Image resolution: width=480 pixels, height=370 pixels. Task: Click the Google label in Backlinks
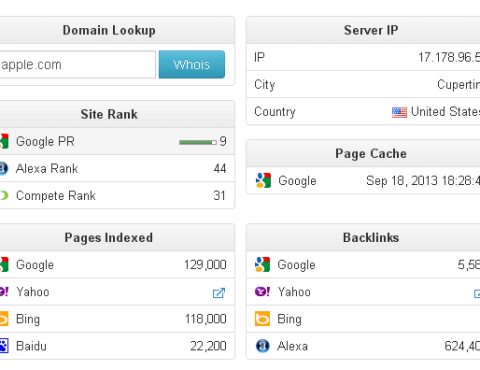pyautogui.click(x=296, y=265)
